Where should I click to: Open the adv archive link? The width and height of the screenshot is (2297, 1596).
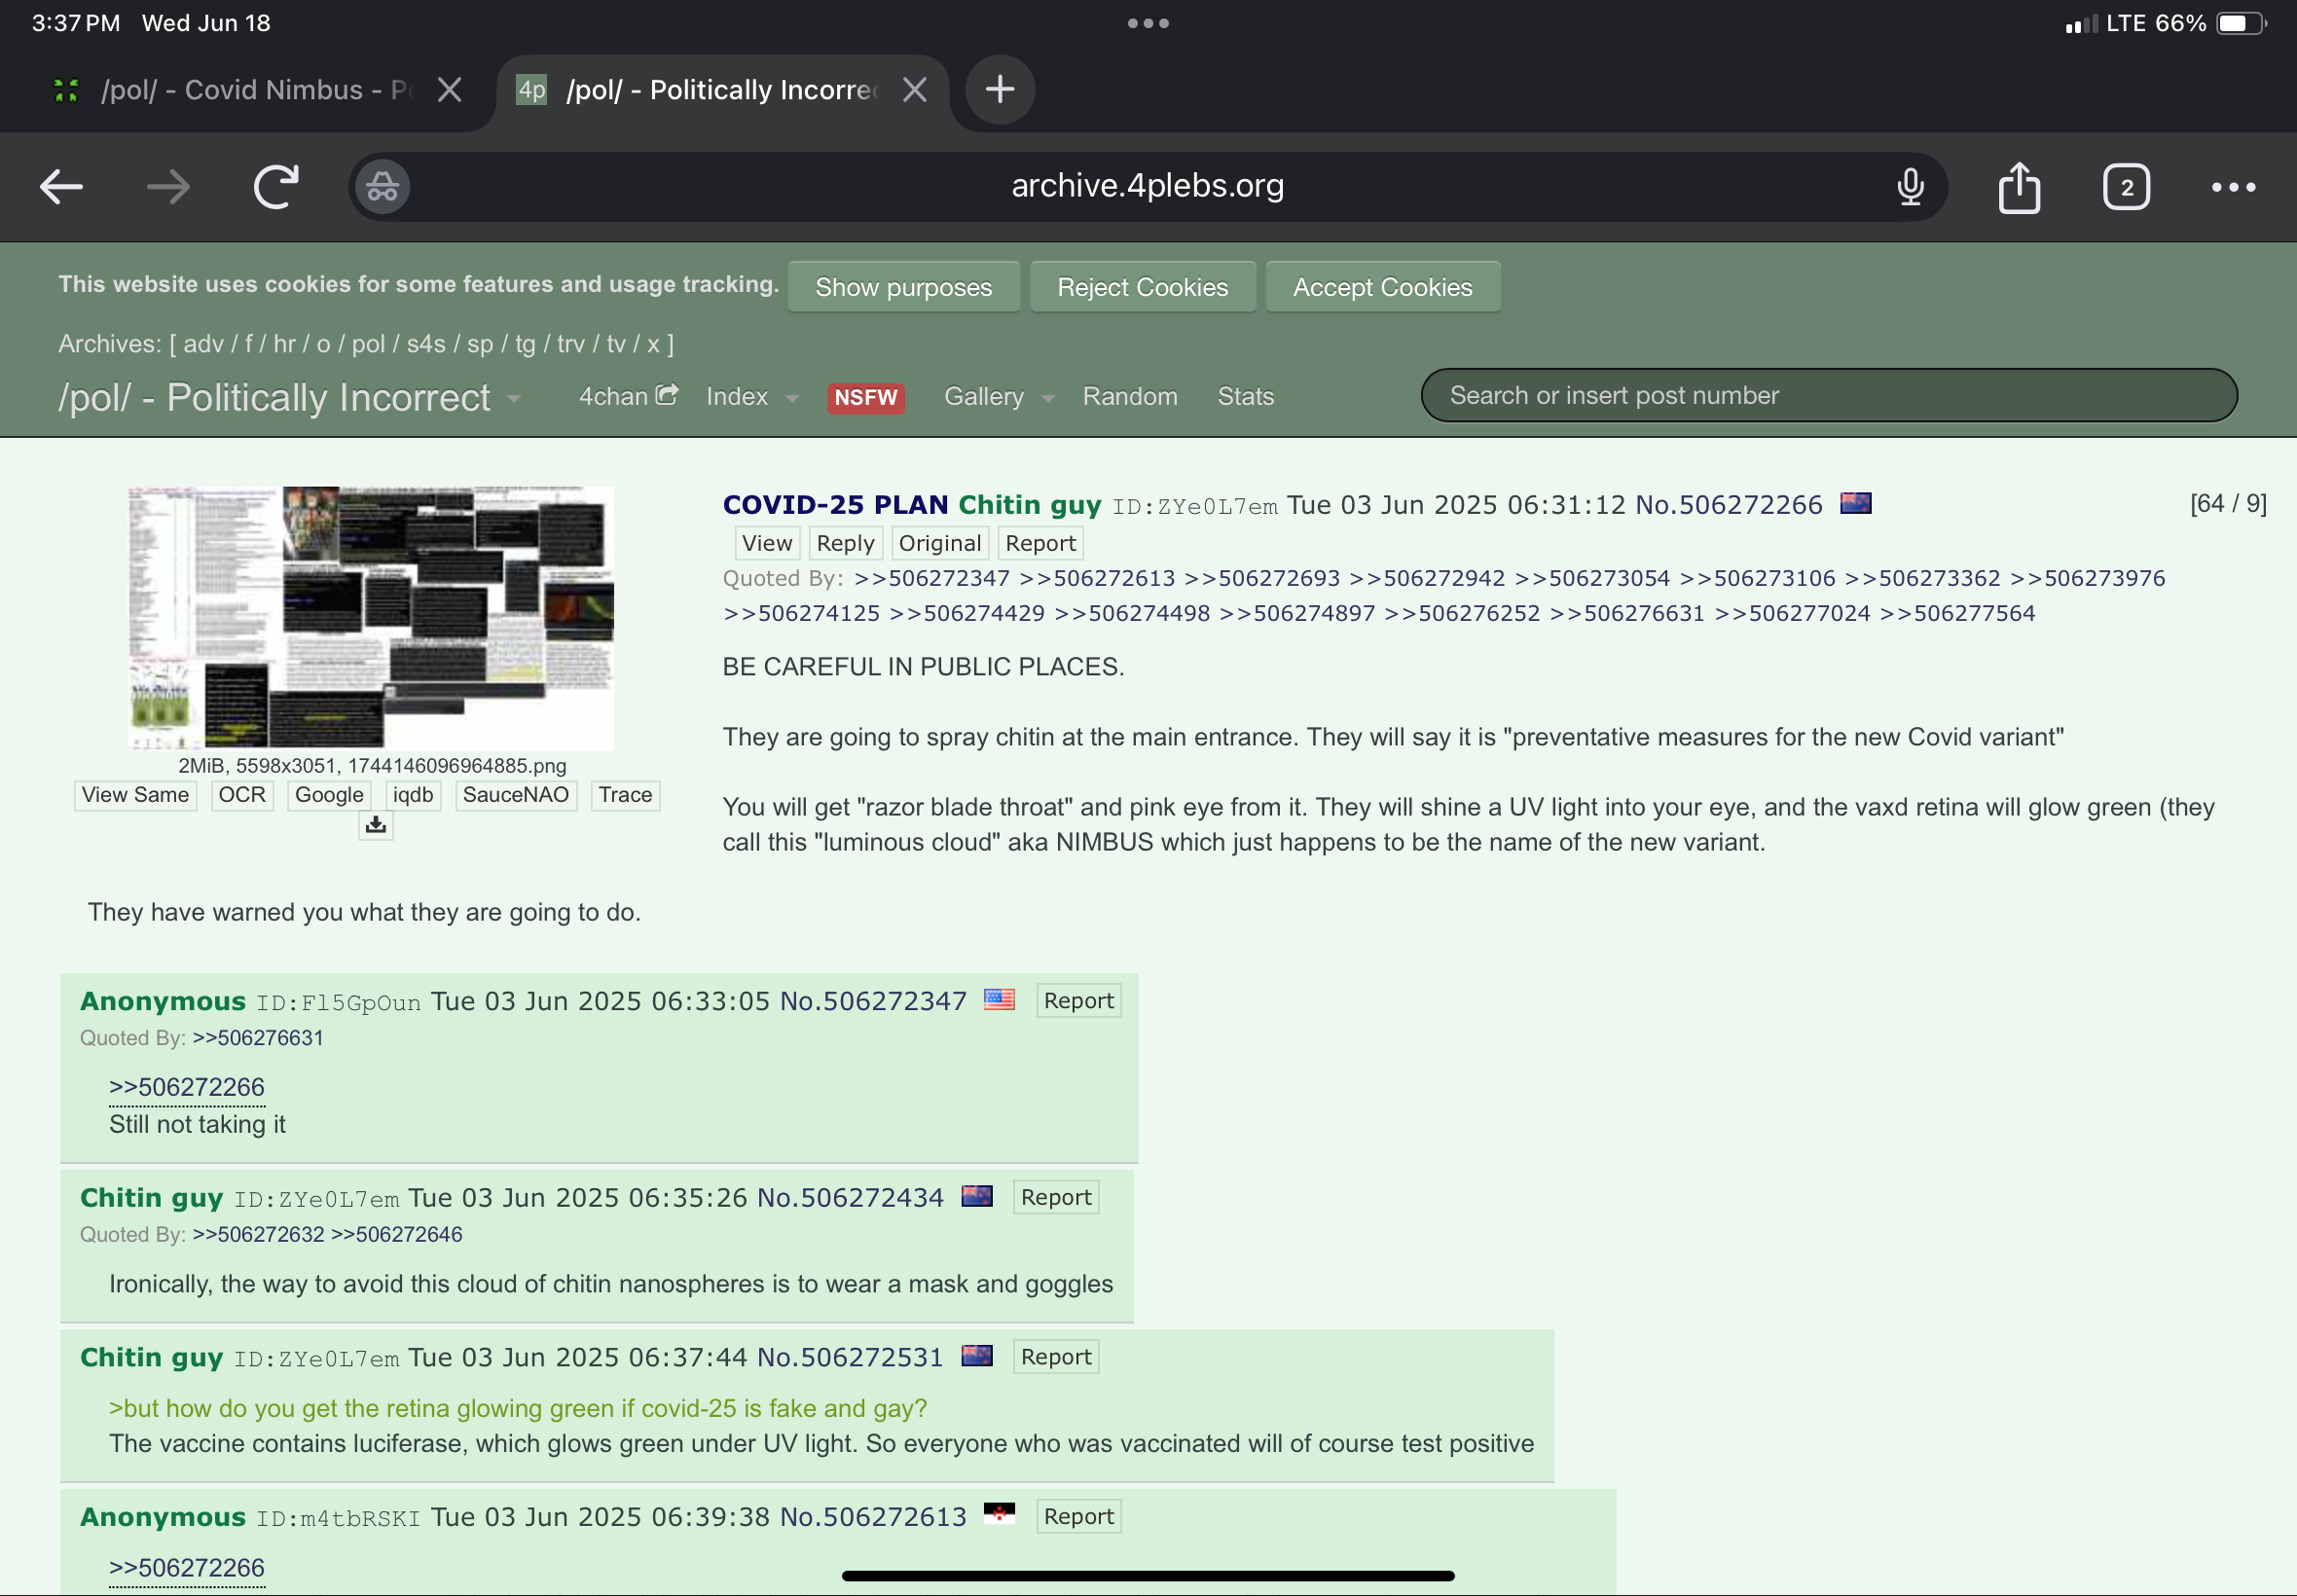coord(203,344)
